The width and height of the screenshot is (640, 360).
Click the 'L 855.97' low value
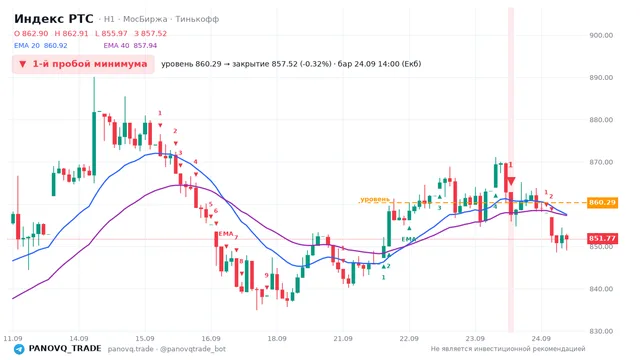coord(111,33)
